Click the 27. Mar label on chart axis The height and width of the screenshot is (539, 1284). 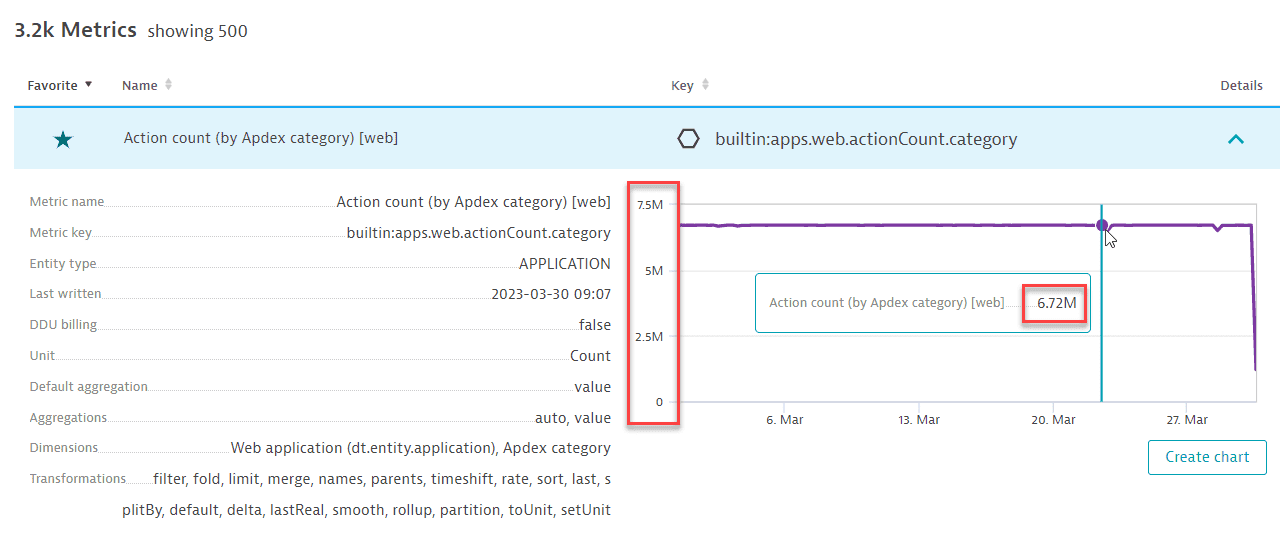pos(1187,420)
